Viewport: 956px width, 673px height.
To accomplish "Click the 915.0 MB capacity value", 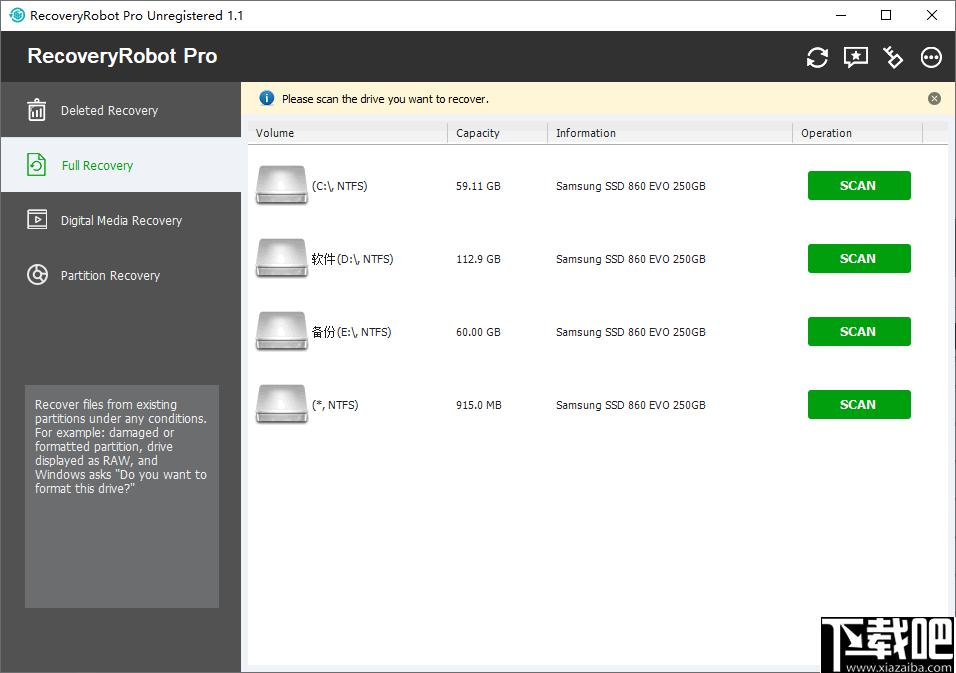I will [479, 405].
